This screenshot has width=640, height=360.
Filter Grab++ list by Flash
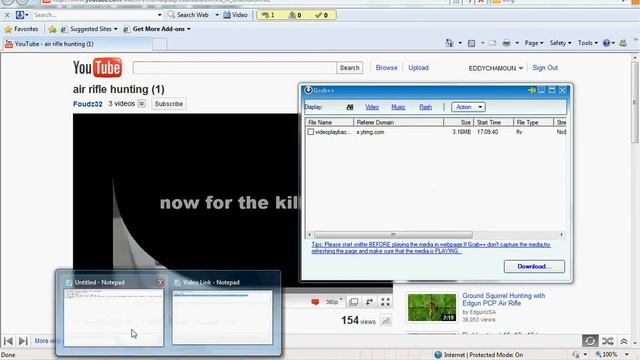tap(425, 107)
